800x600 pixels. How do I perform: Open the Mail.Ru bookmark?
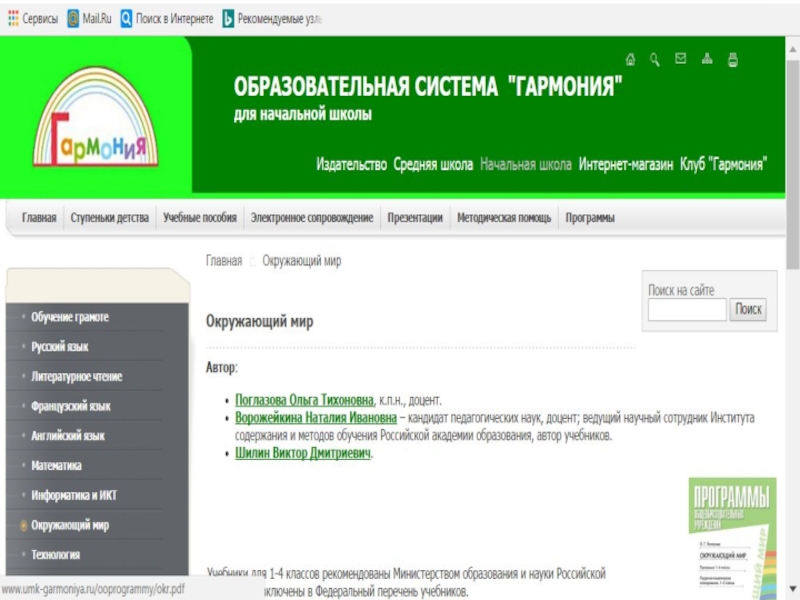coord(90,19)
